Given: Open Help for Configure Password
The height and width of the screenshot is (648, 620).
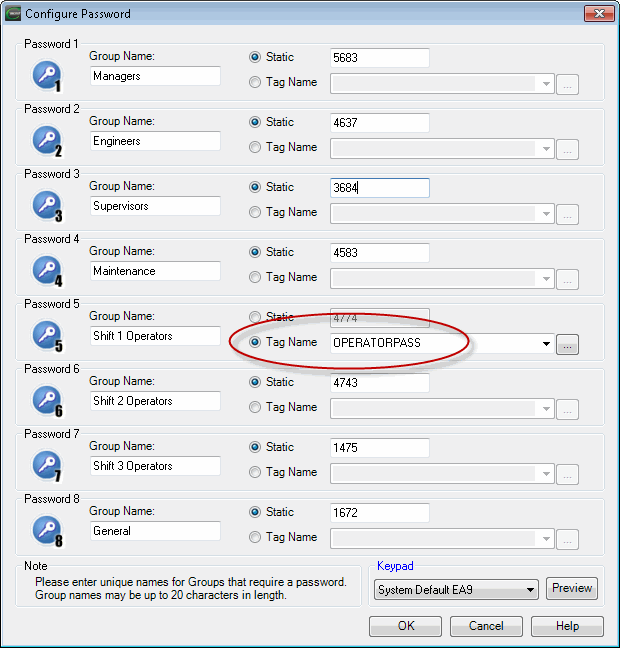Looking at the screenshot, I should click(x=567, y=626).
